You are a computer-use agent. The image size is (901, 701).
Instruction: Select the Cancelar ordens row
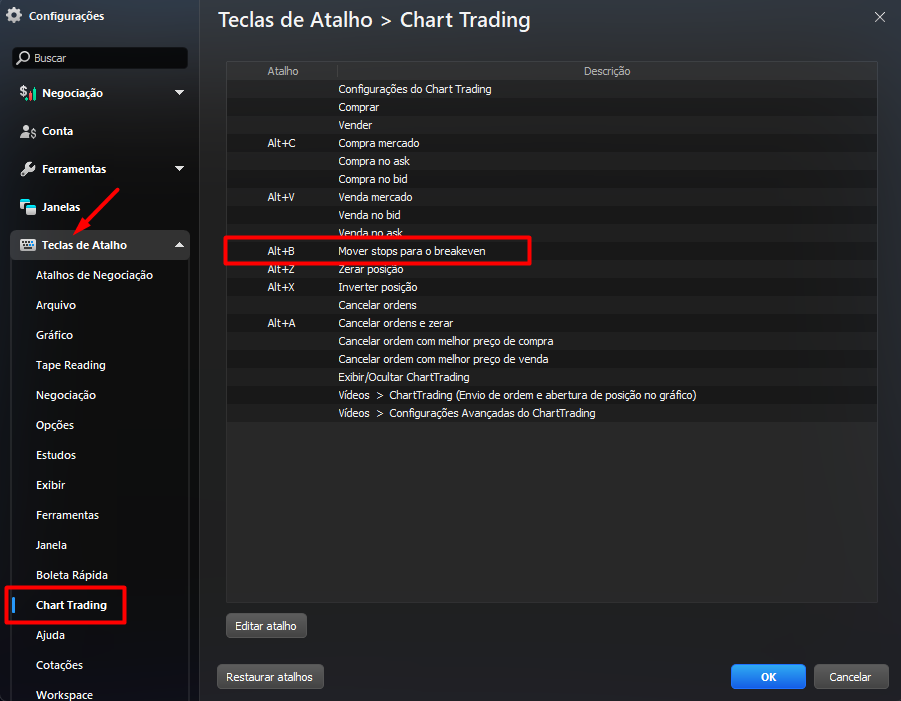click(x=552, y=305)
